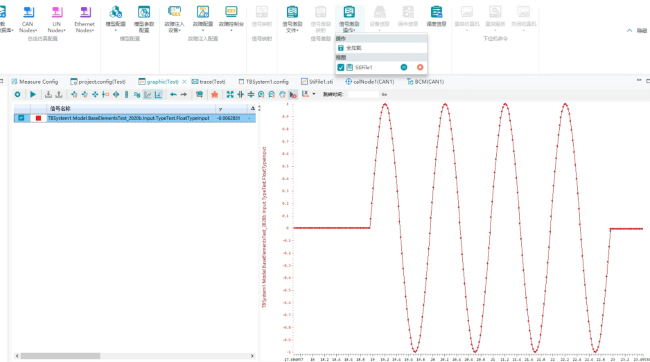Select the TBSystem1...FloatTypeInput signal row
Image resolution: width=650 pixels, height=362 pixels.
(135, 118)
